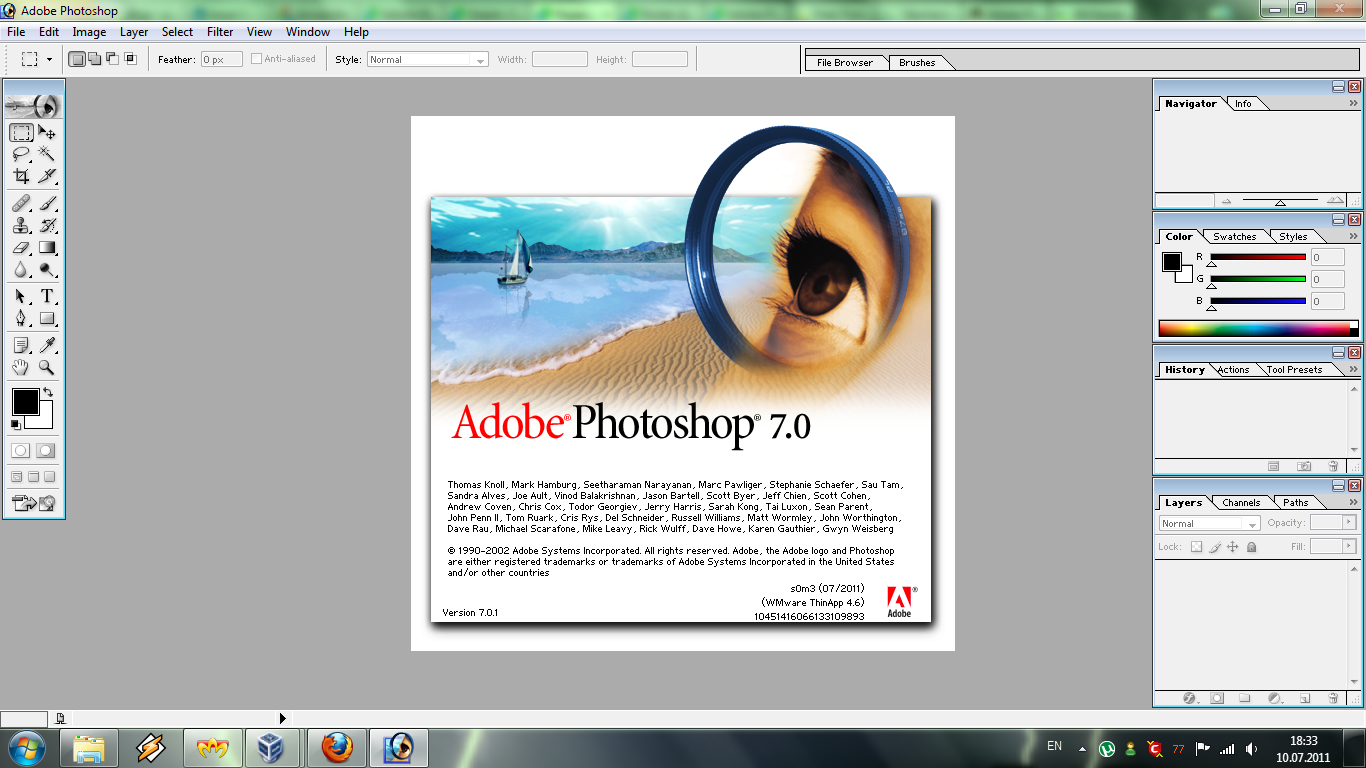
Task: Select the Type tool
Action: click(47, 297)
